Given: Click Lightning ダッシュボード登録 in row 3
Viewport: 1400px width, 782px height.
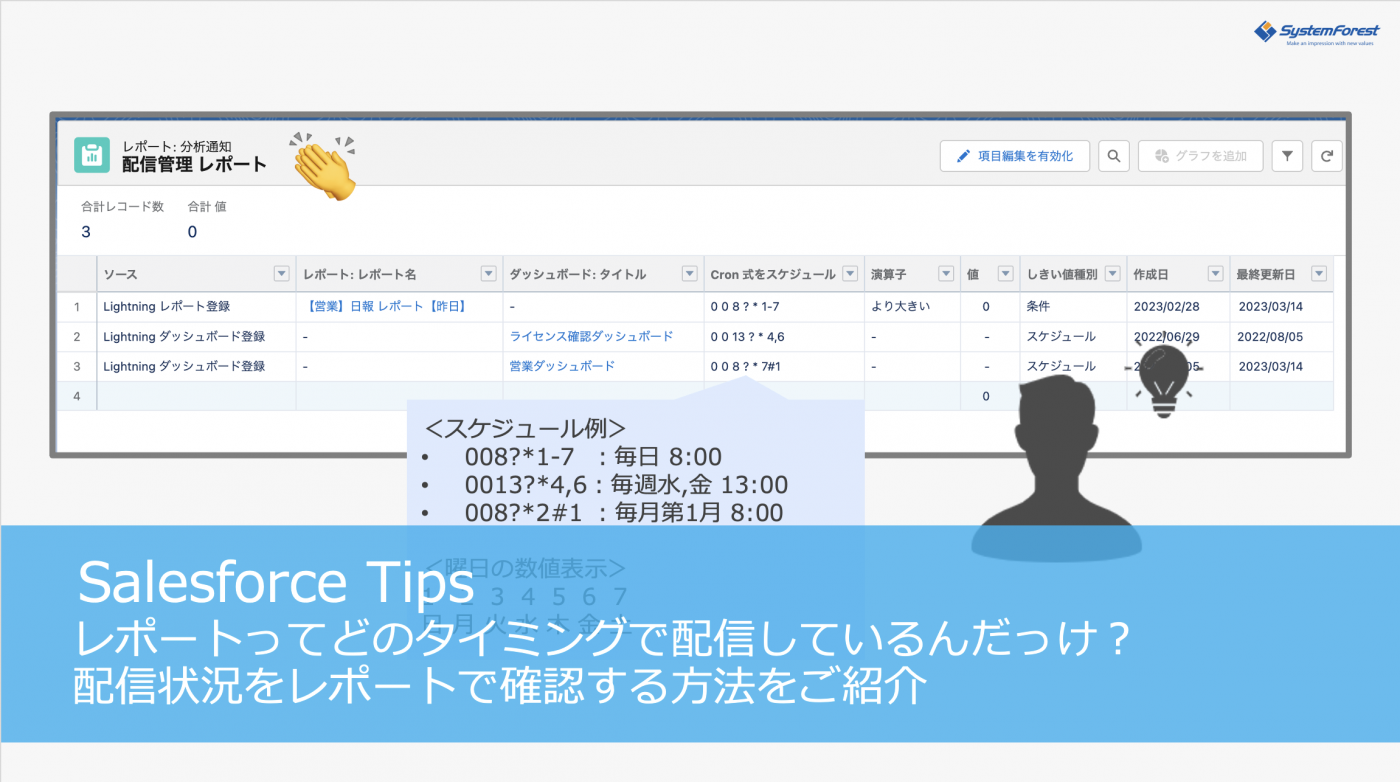Looking at the screenshot, I should pyautogui.click(x=184, y=366).
